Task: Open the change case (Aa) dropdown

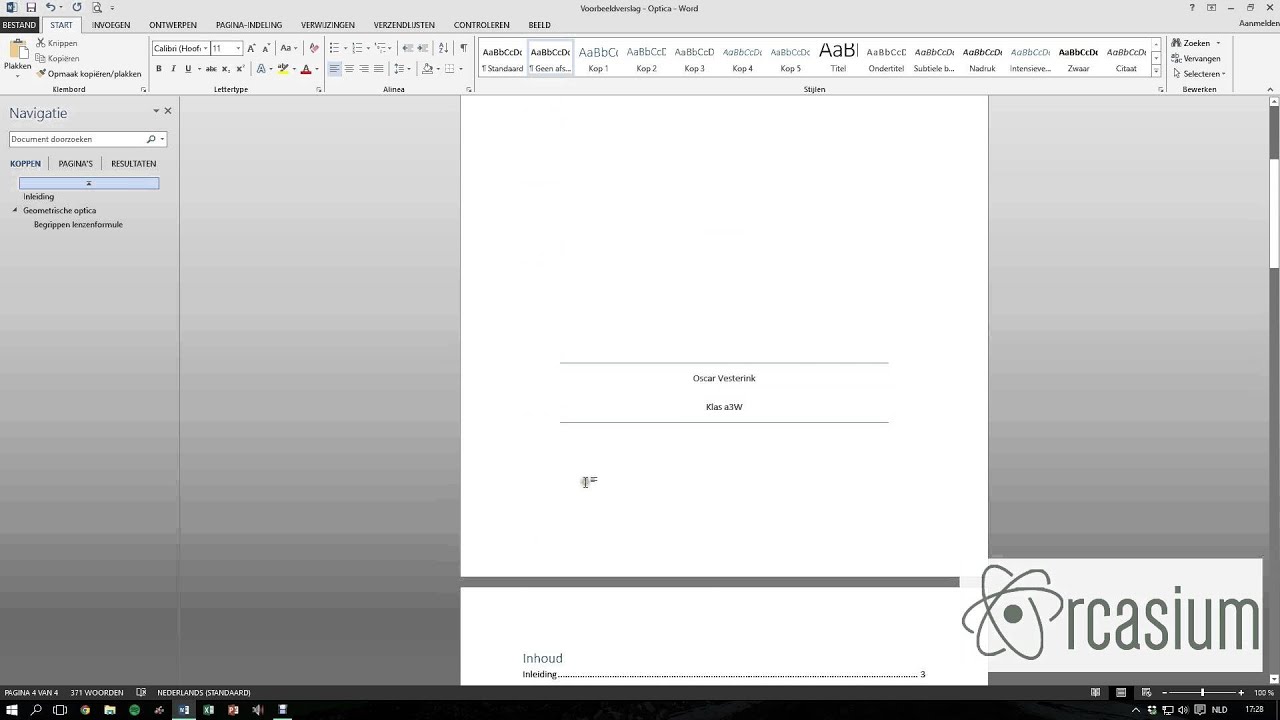Action: 288,48
